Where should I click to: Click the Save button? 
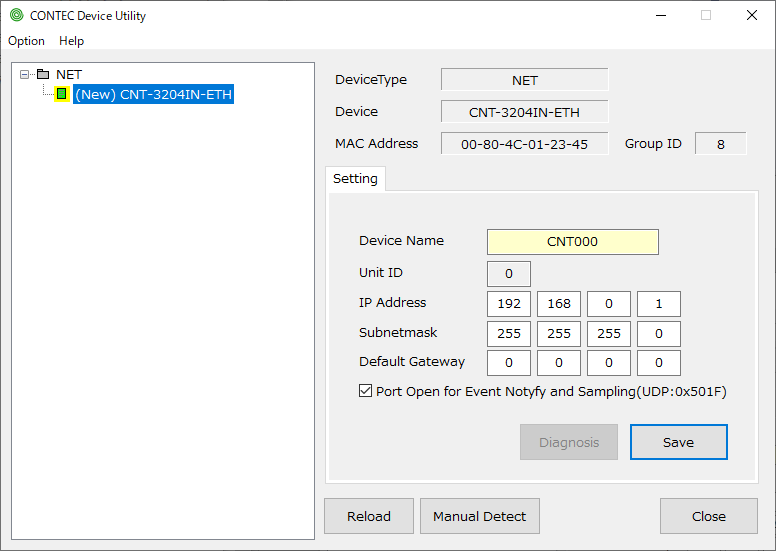[x=679, y=442]
